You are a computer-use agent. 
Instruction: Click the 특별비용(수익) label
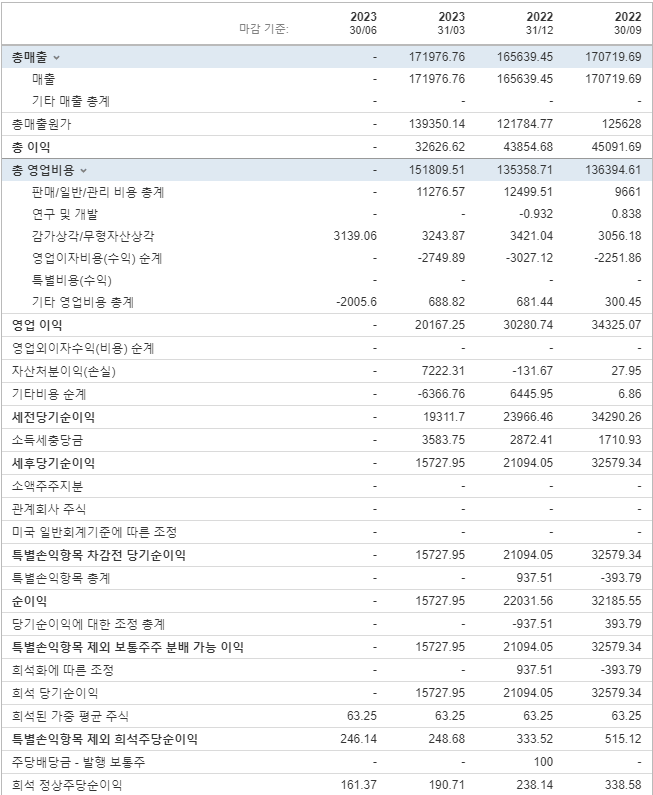click(72, 280)
